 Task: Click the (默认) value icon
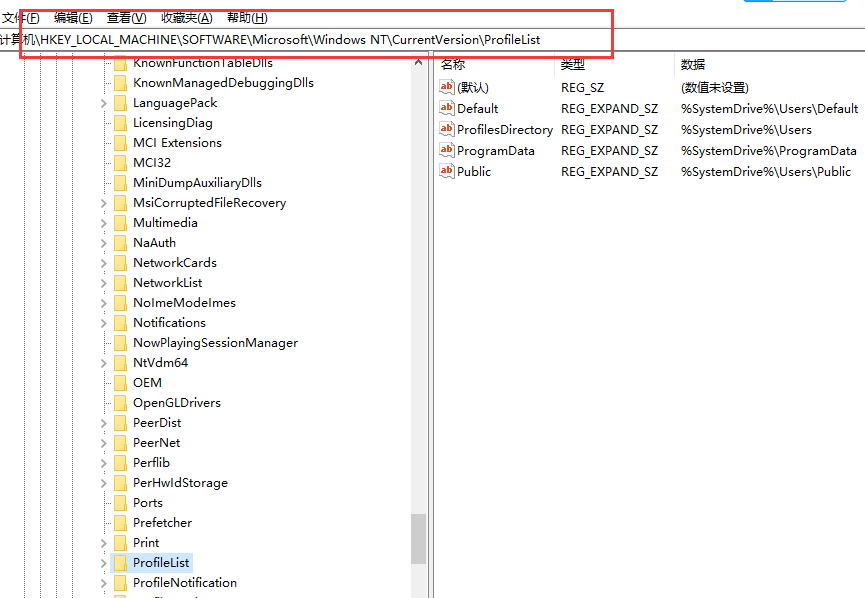click(447, 87)
